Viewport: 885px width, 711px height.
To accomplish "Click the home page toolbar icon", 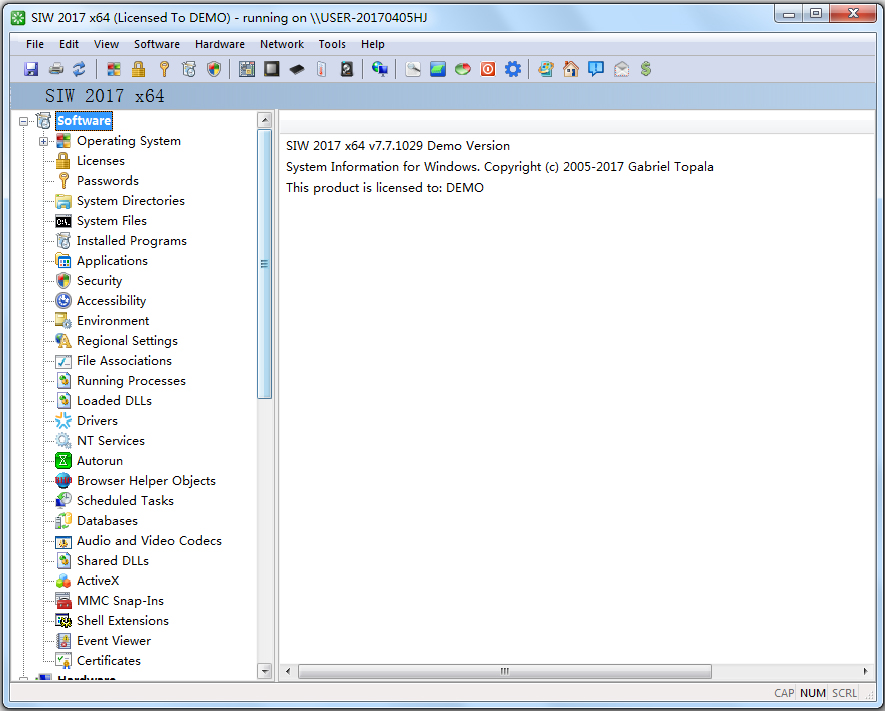I will click(571, 69).
